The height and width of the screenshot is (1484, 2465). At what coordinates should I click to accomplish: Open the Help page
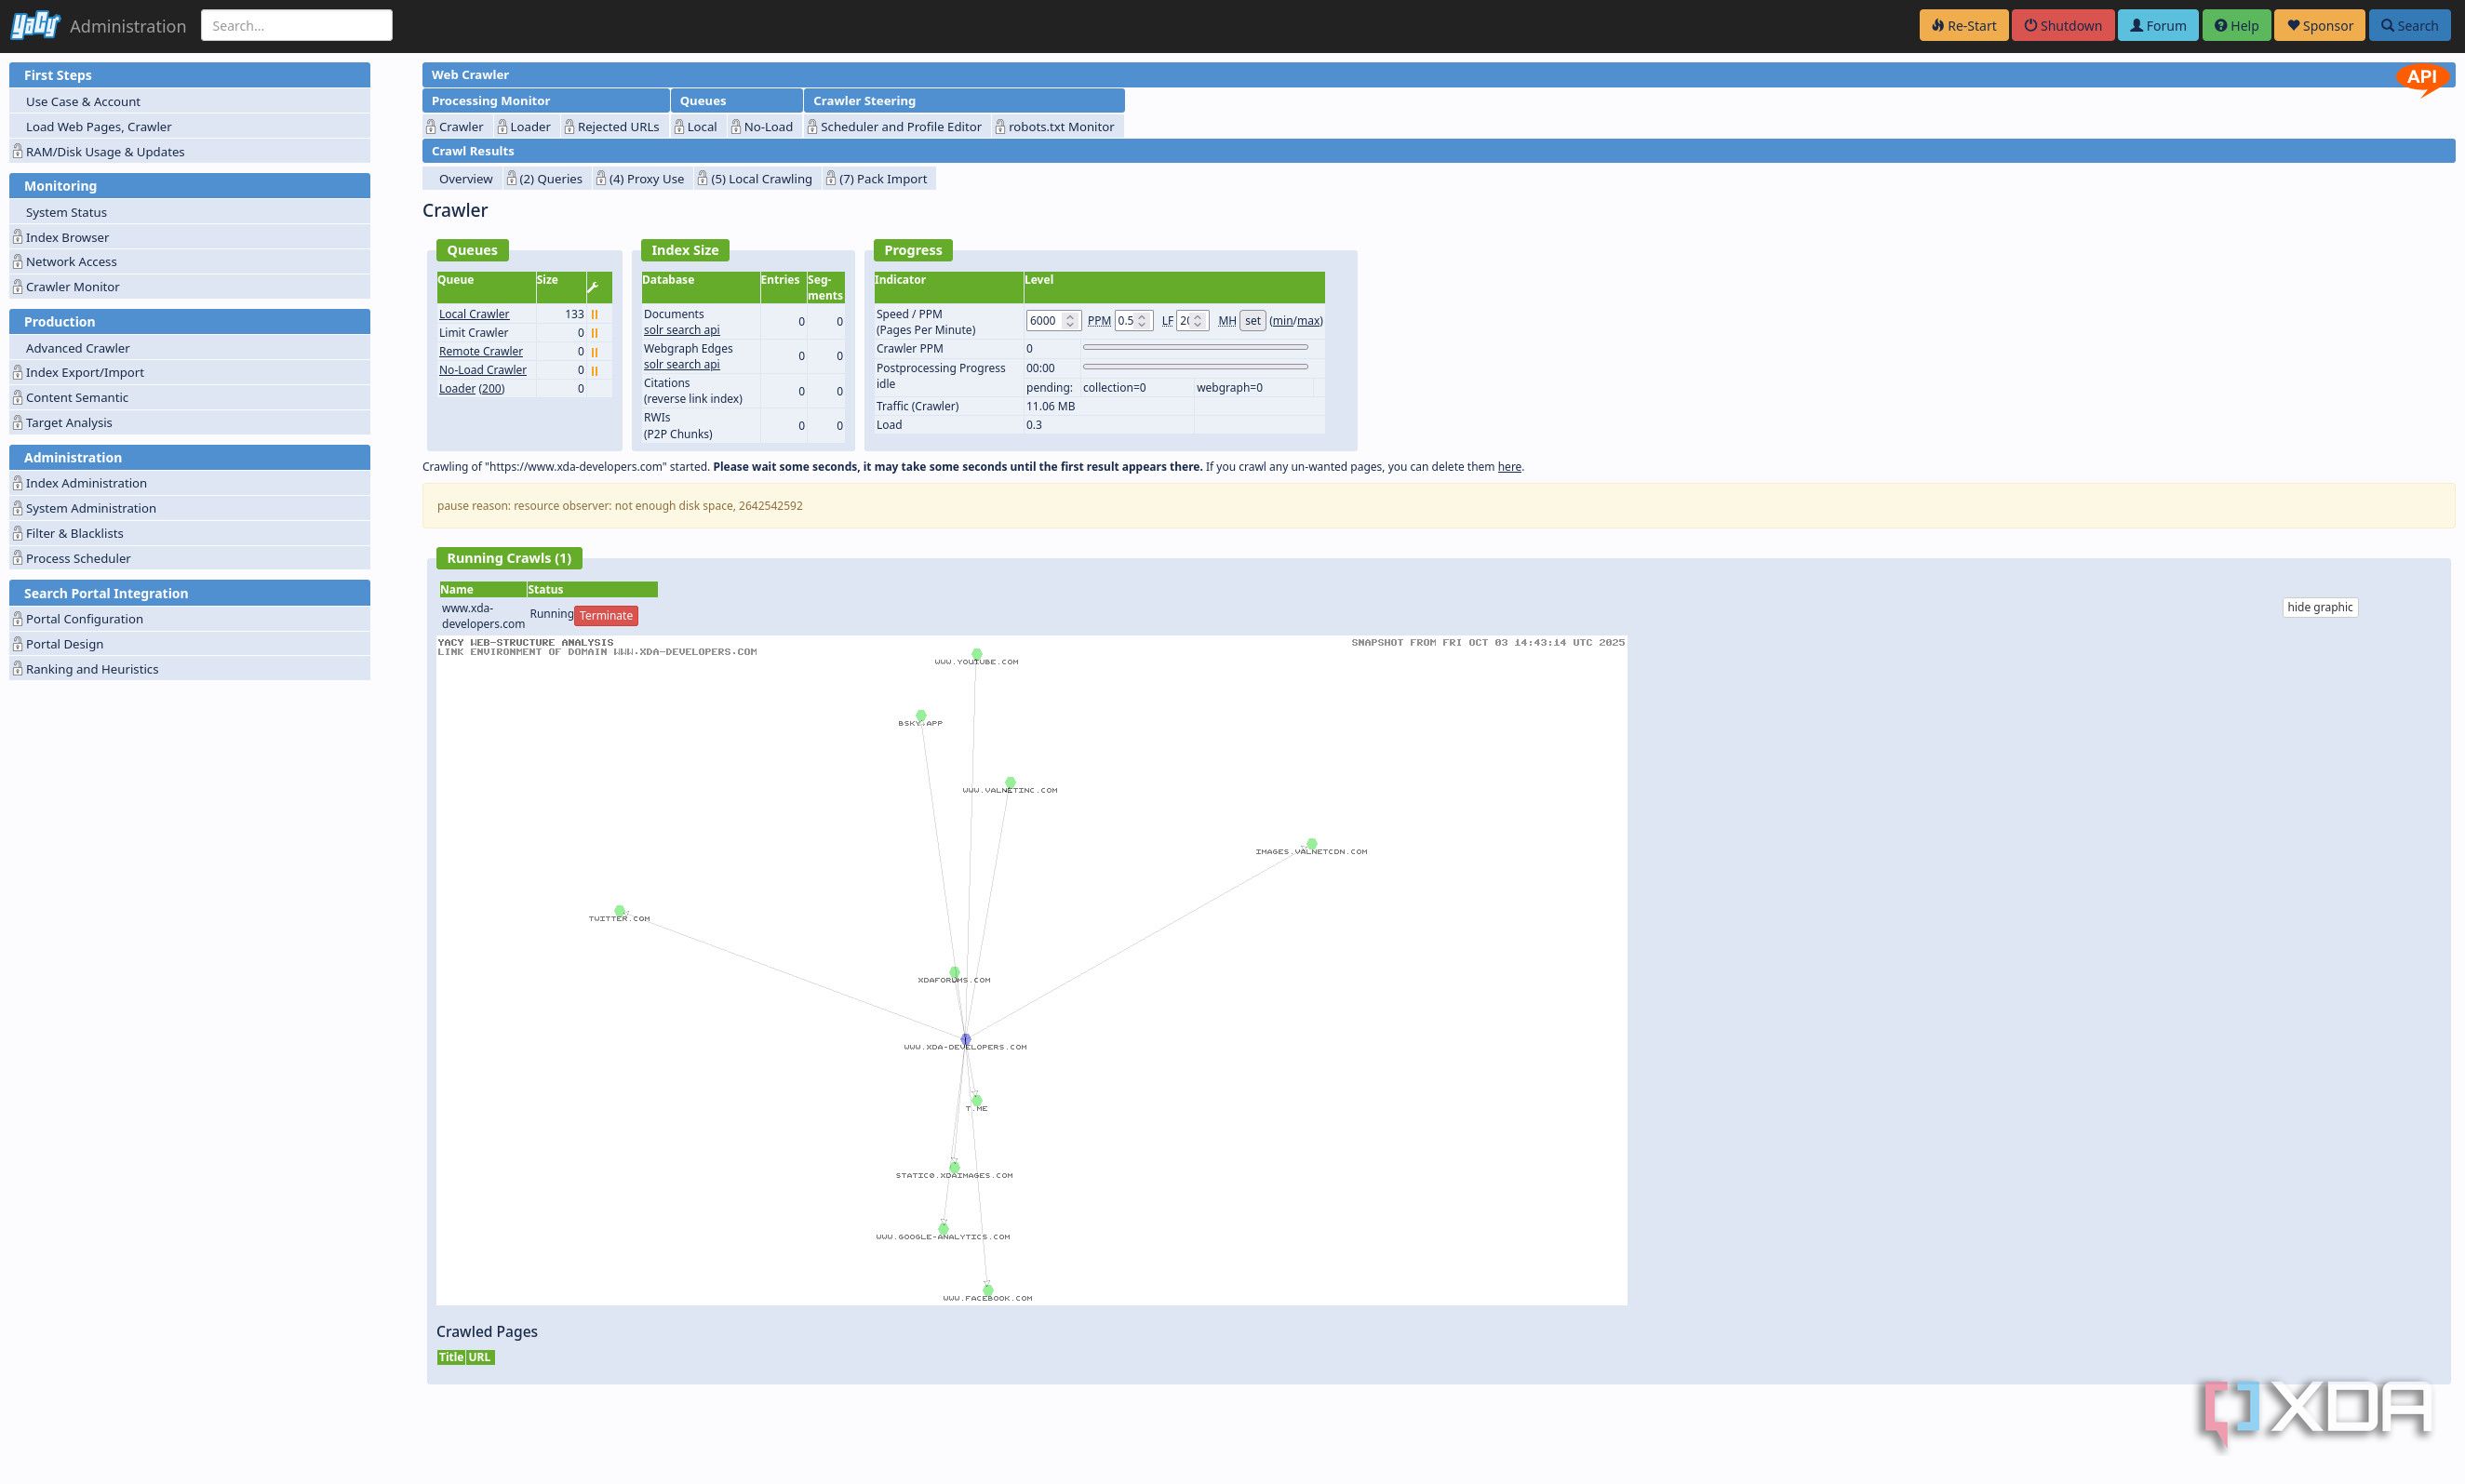pos(2236,25)
